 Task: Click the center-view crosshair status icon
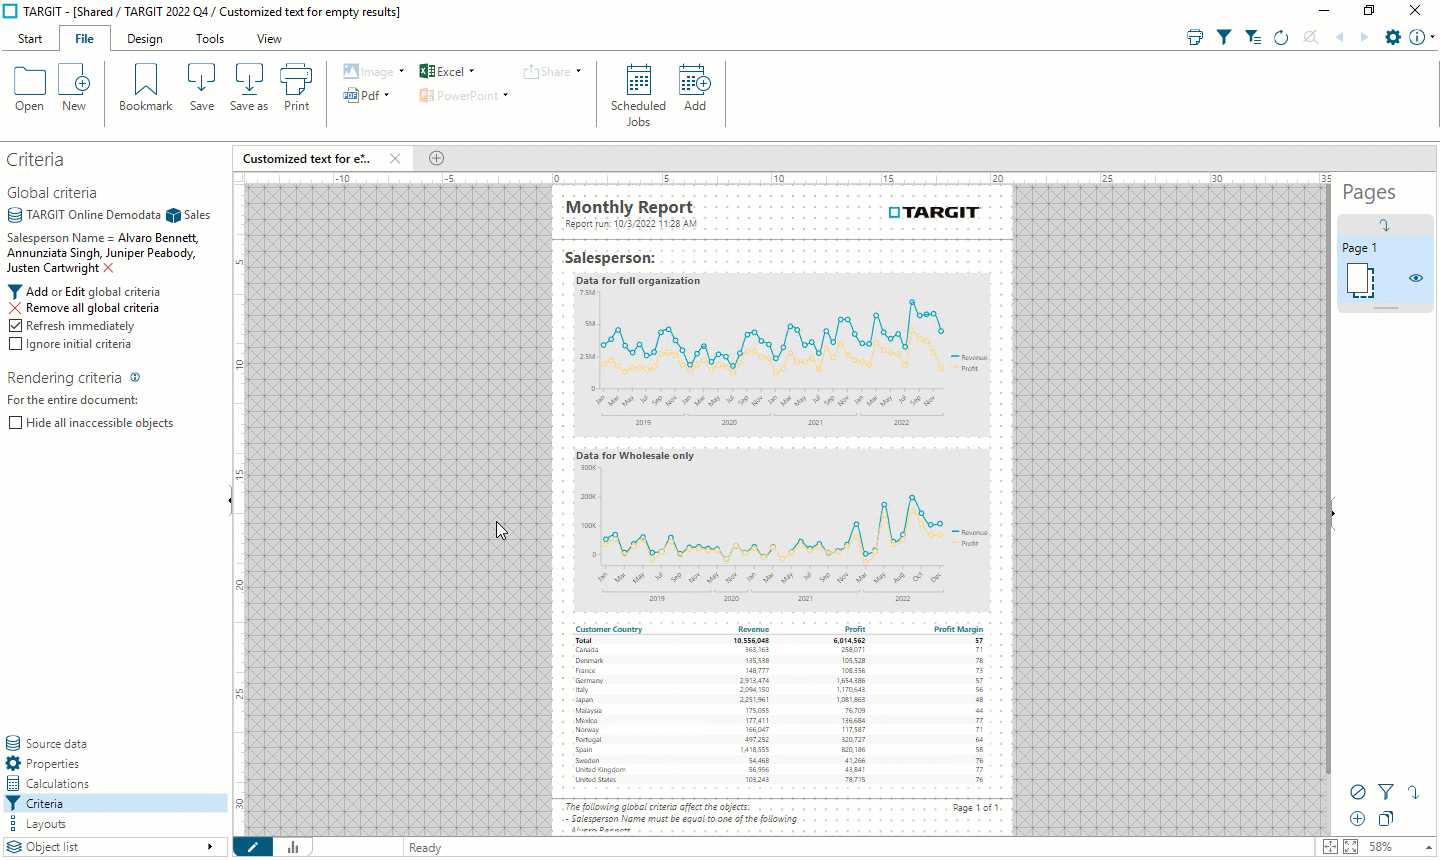coord(1330,847)
